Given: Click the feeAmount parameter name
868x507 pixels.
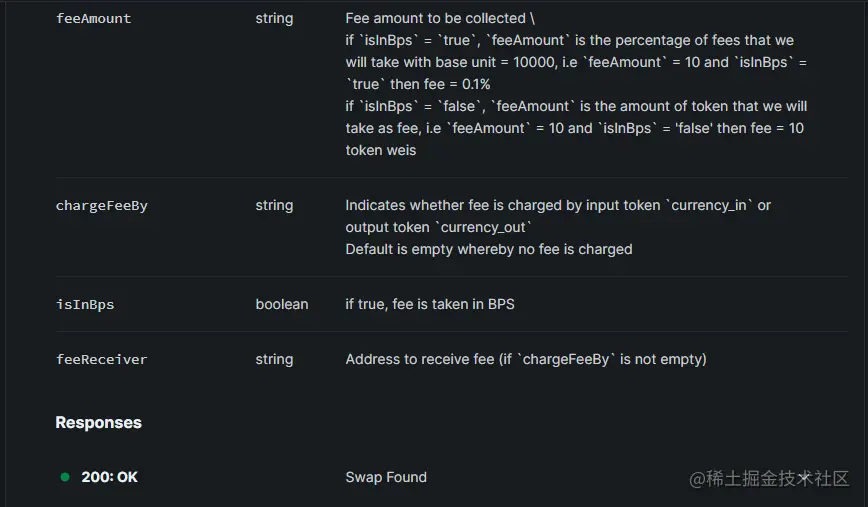Looking at the screenshot, I should 94,18.
